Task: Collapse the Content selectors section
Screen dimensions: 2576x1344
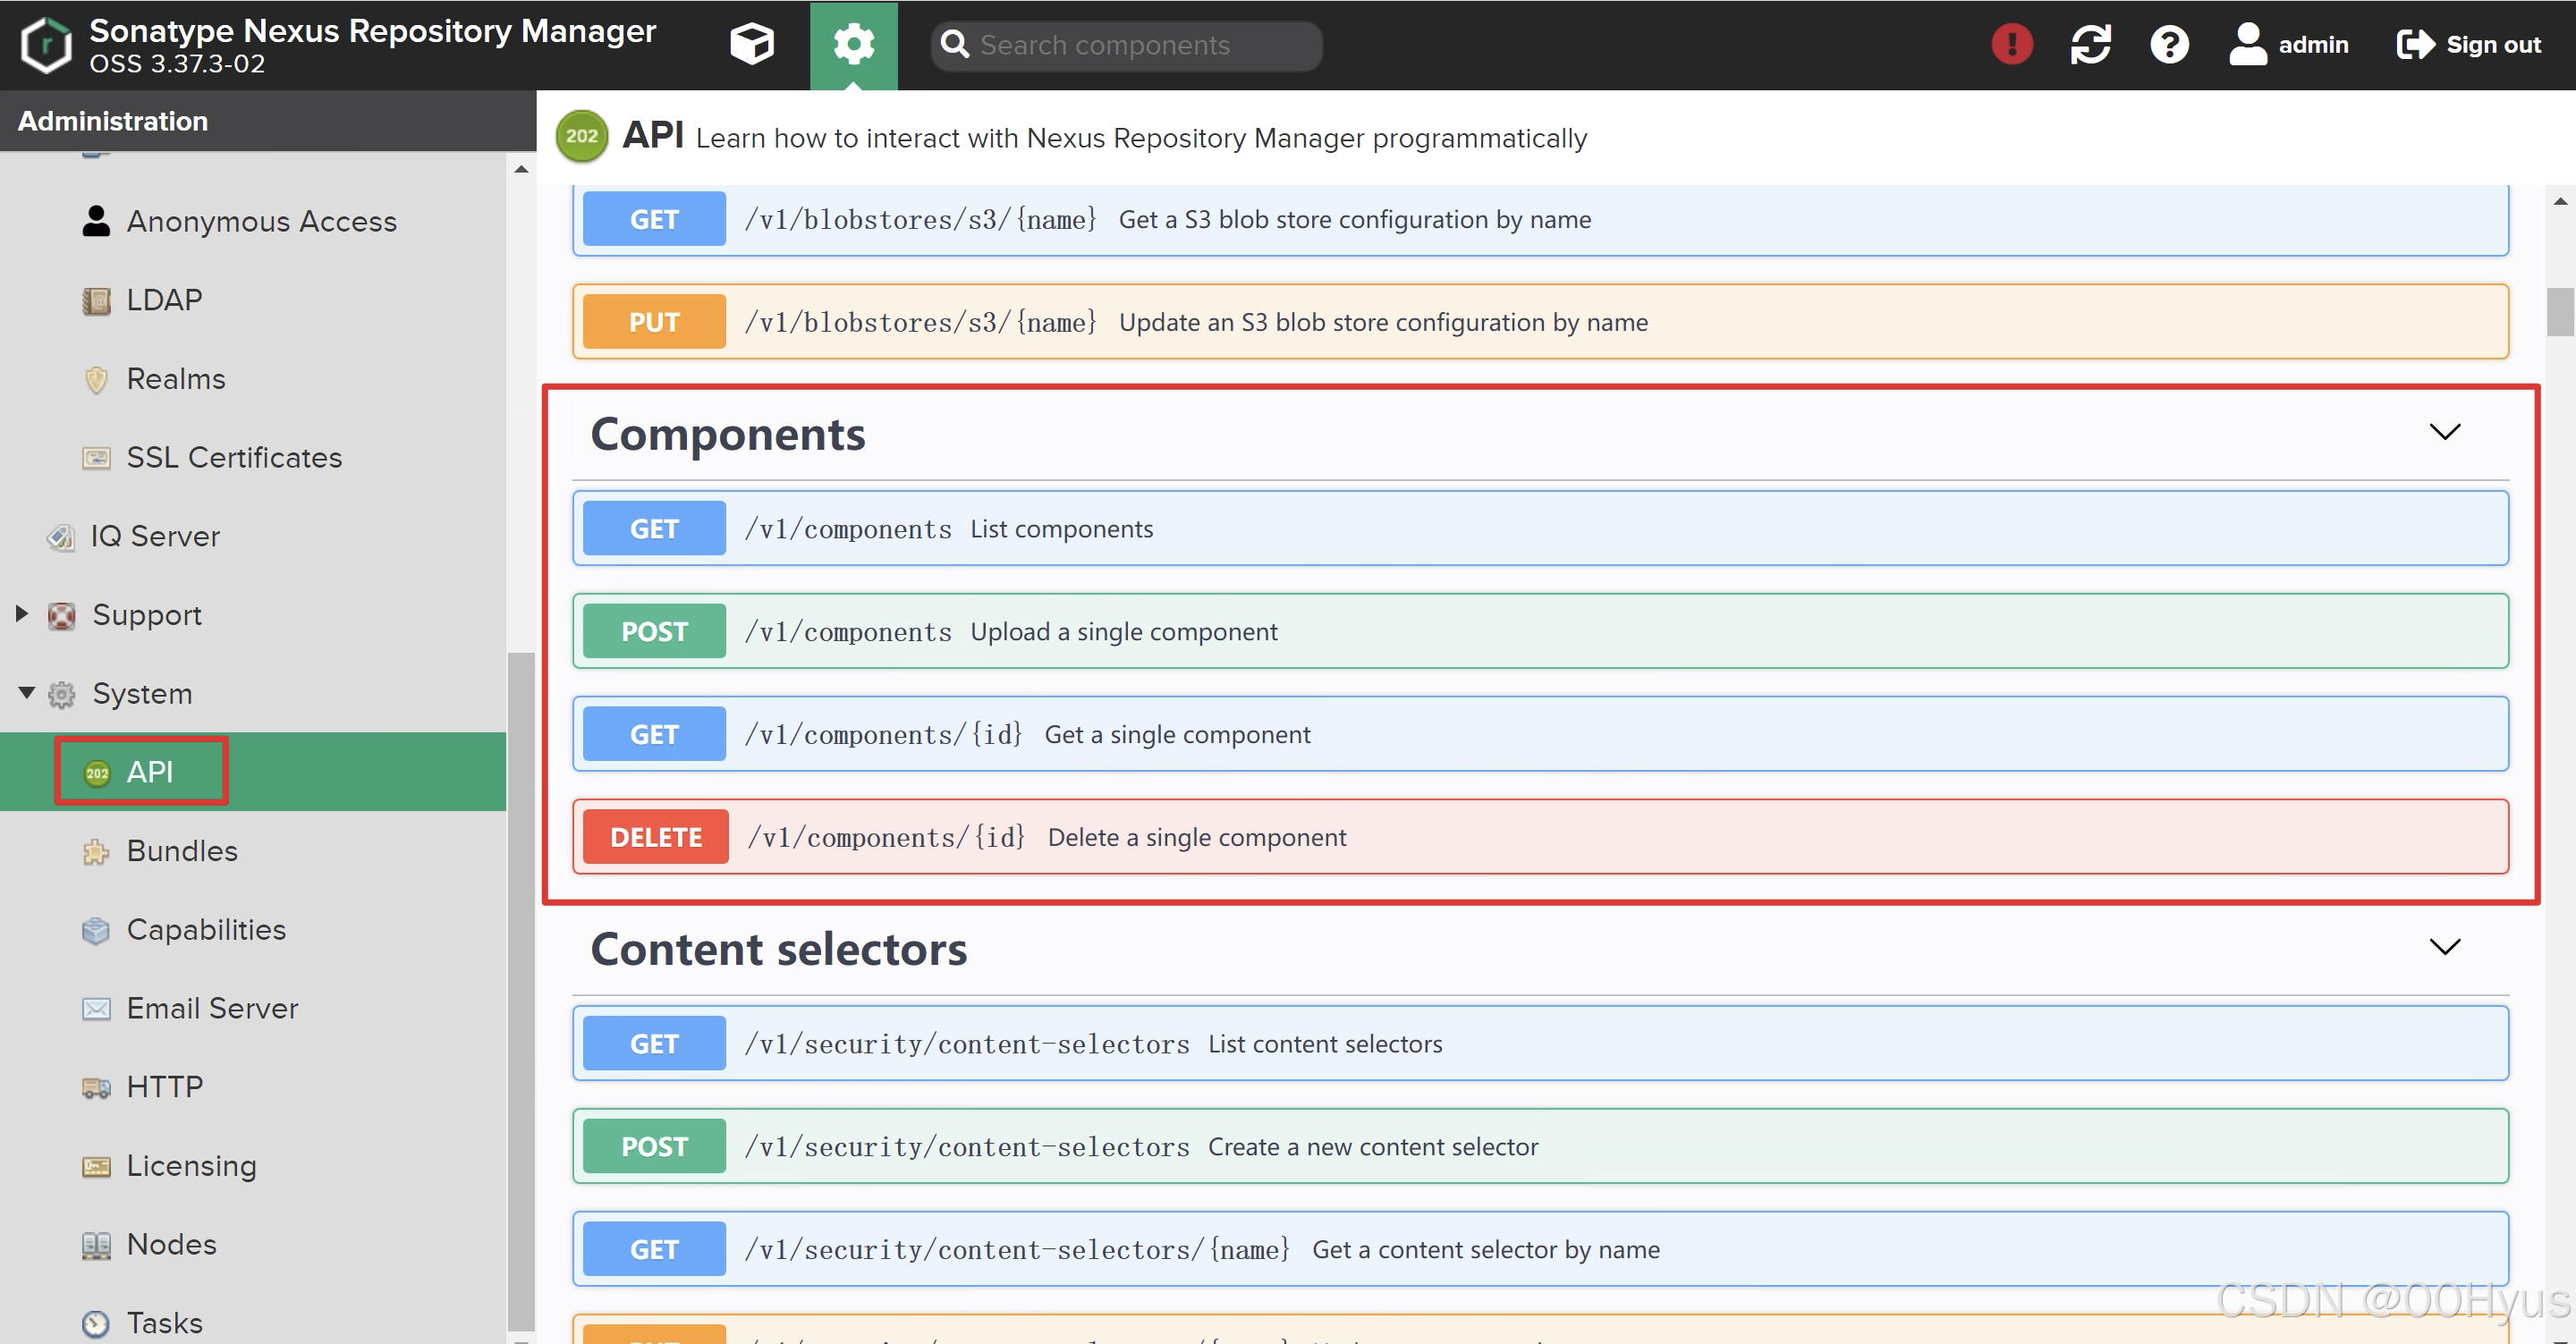Action: click(2445, 947)
